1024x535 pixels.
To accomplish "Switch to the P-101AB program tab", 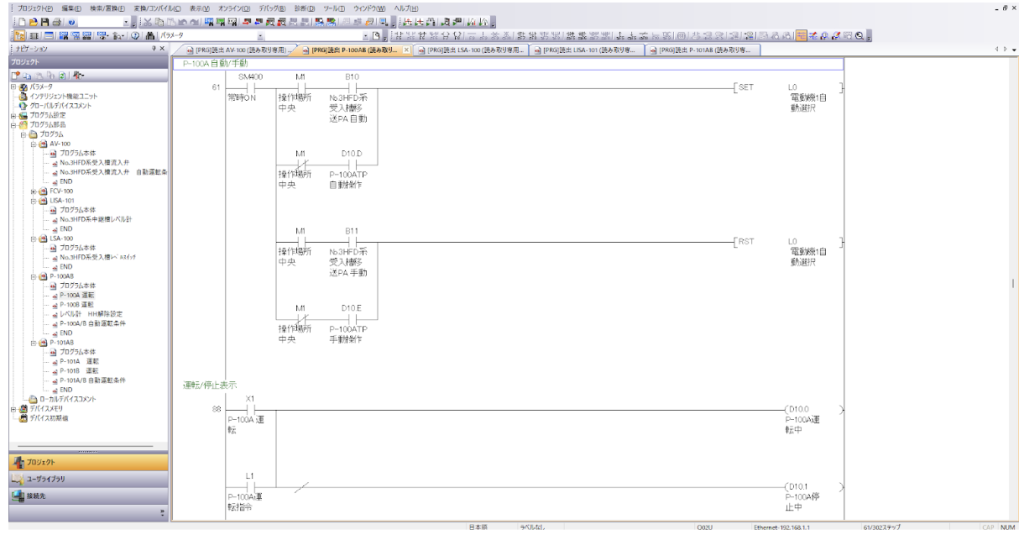I will point(703,50).
